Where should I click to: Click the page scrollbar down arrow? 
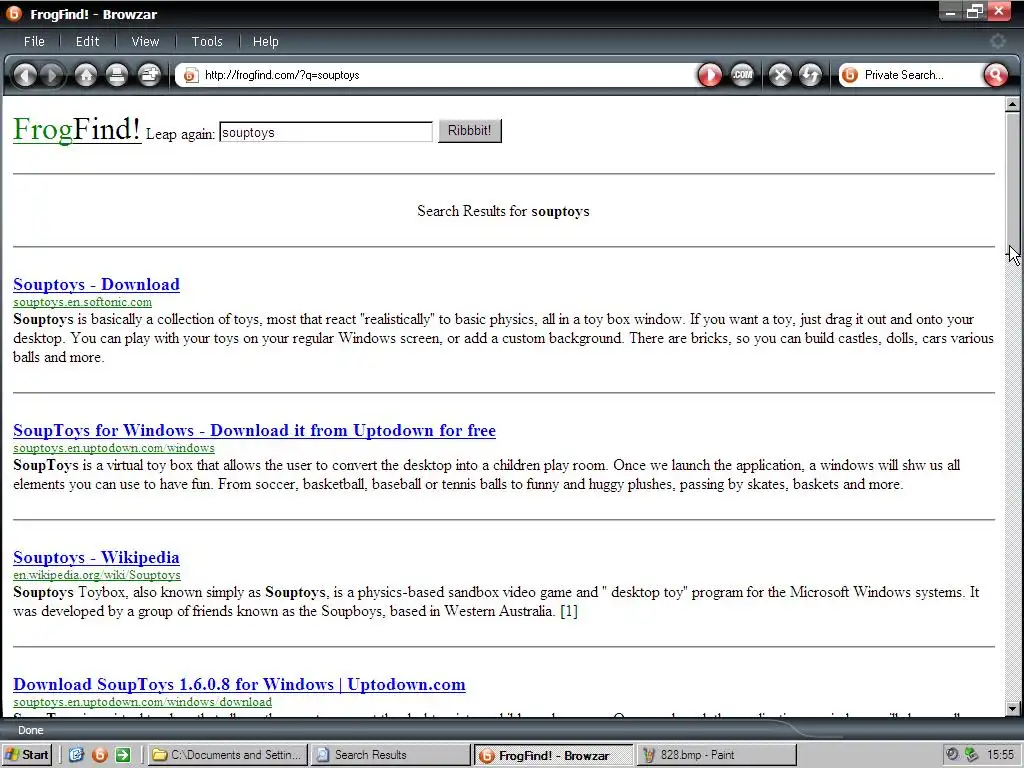[x=1012, y=708]
